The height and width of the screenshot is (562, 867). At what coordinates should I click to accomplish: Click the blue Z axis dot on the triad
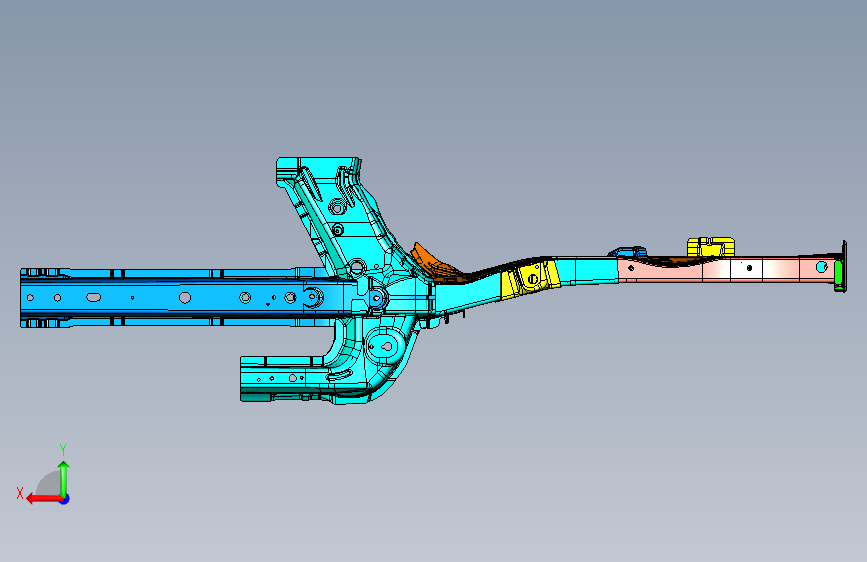(x=65, y=499)
